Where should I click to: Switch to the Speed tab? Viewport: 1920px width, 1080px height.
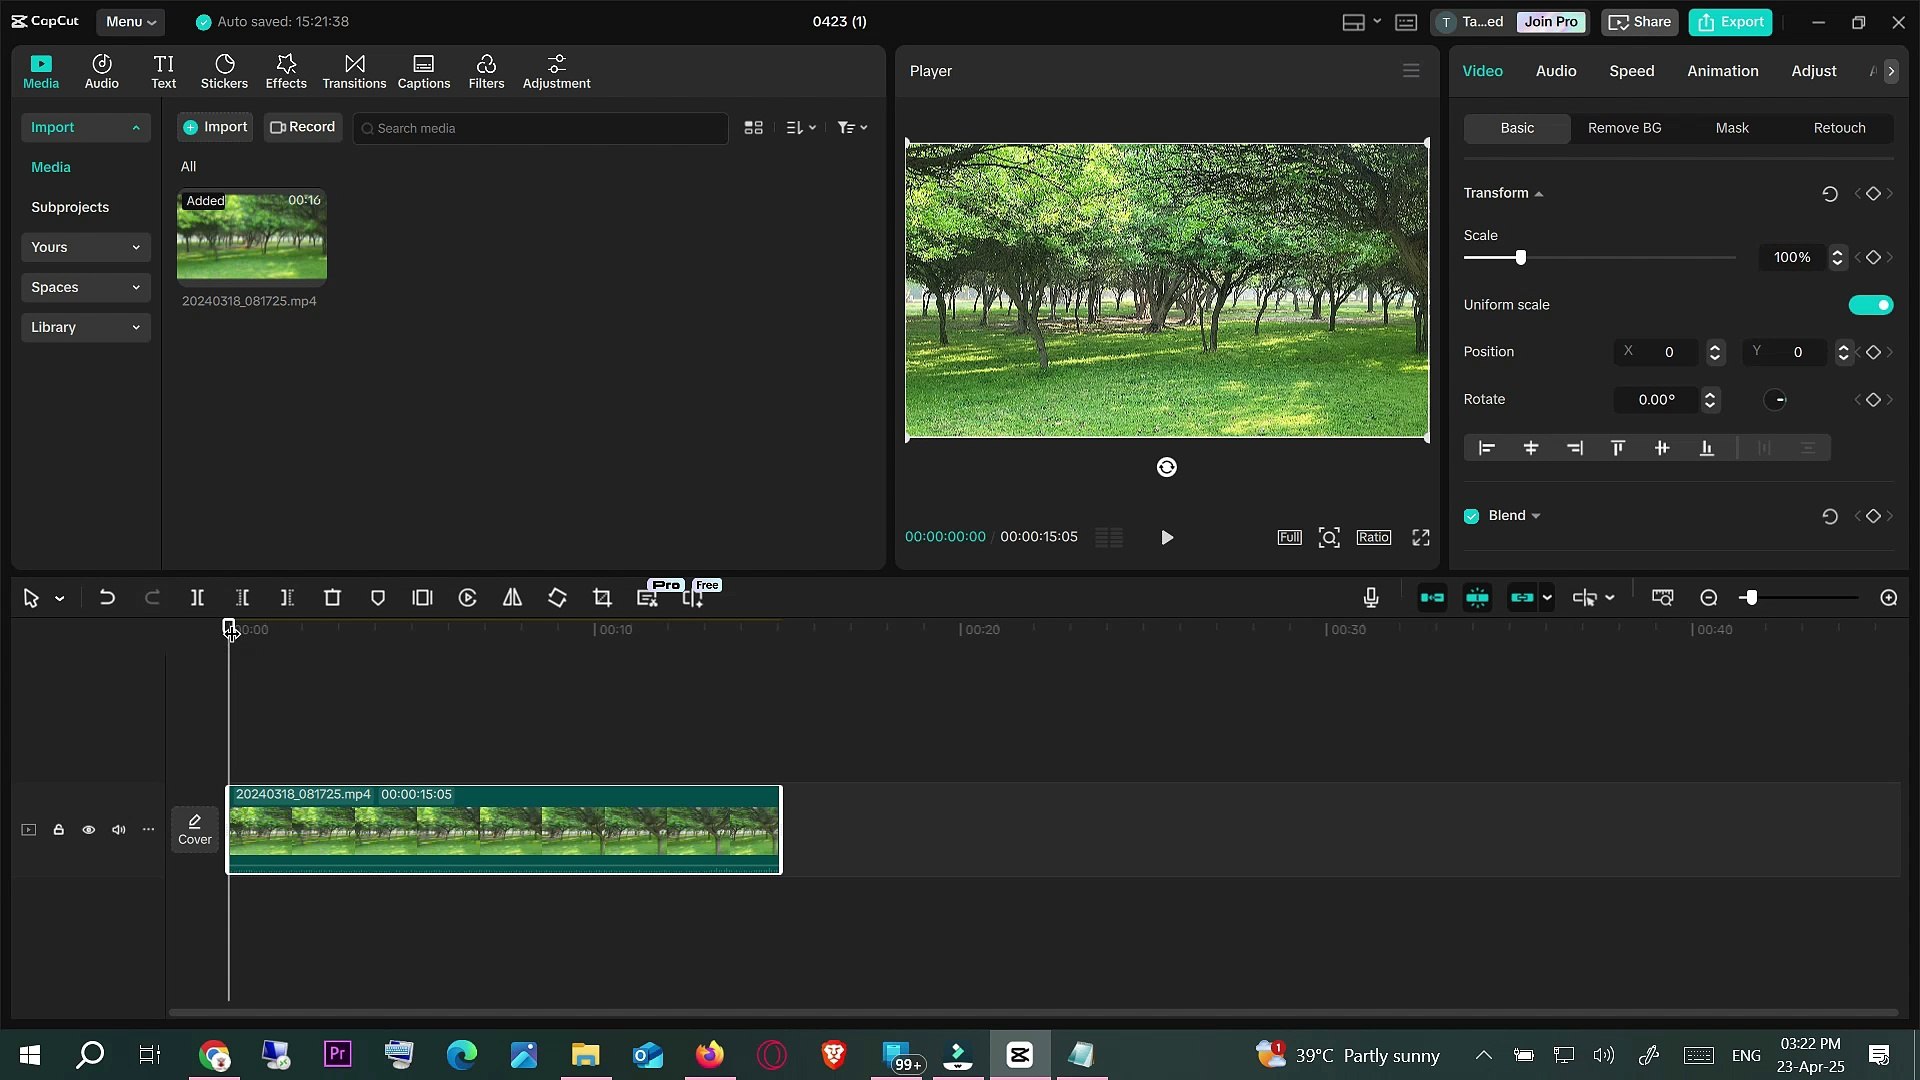(x=1631, y=71)
